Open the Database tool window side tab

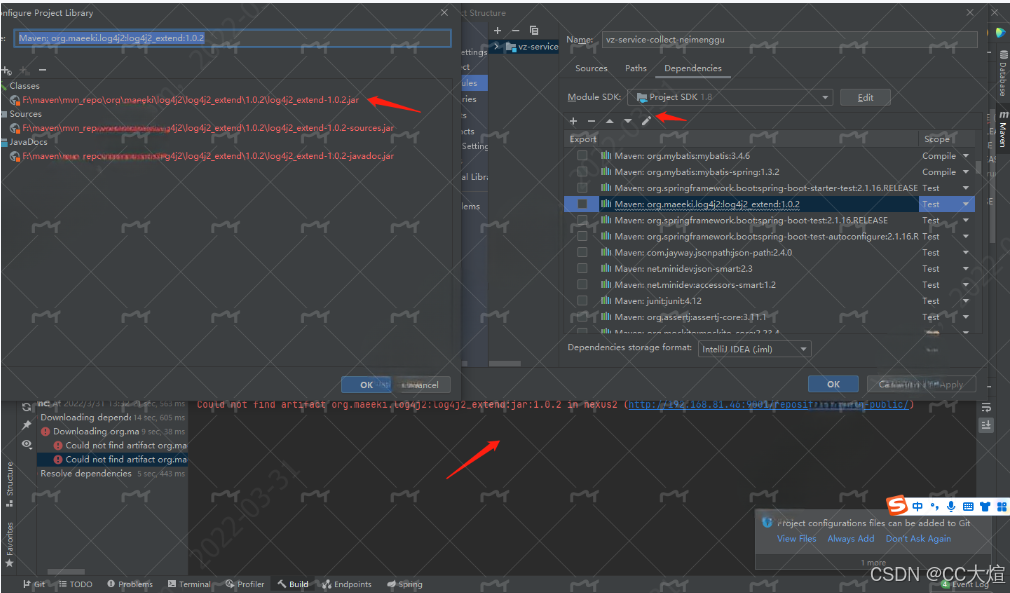coord(1003,74)
